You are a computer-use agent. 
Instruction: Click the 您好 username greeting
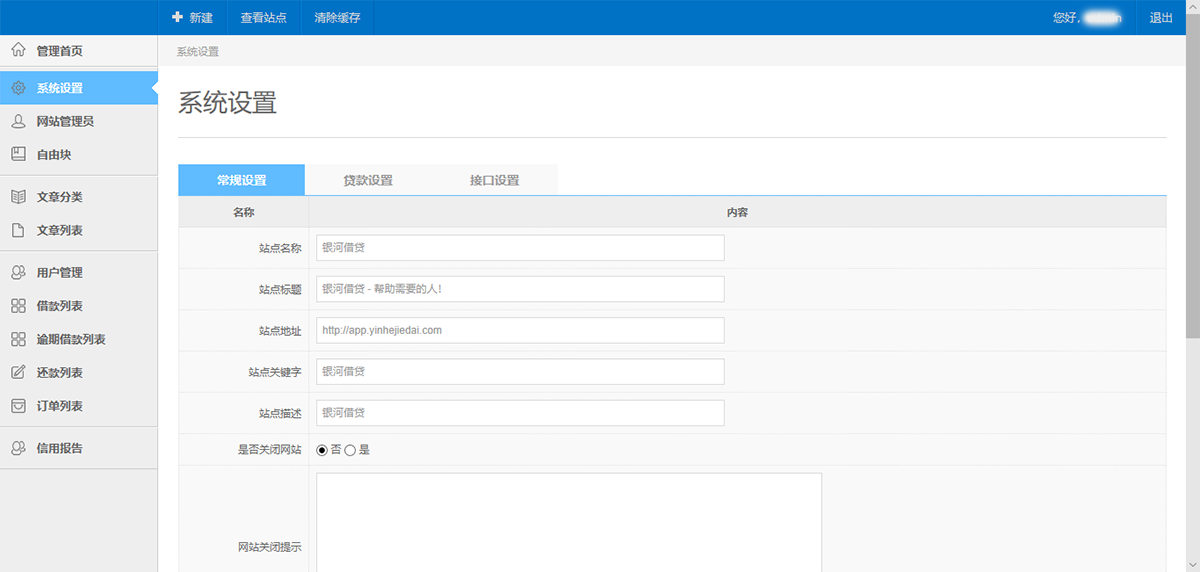pyautogui.click(x=1087, y=17)
